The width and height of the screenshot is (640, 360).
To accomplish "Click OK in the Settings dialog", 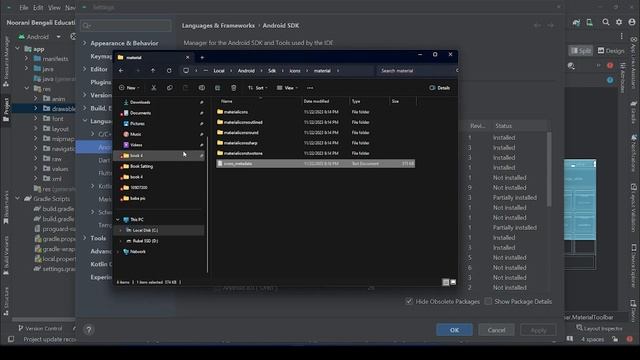I will pyautogui.click(x=454, y=330).
